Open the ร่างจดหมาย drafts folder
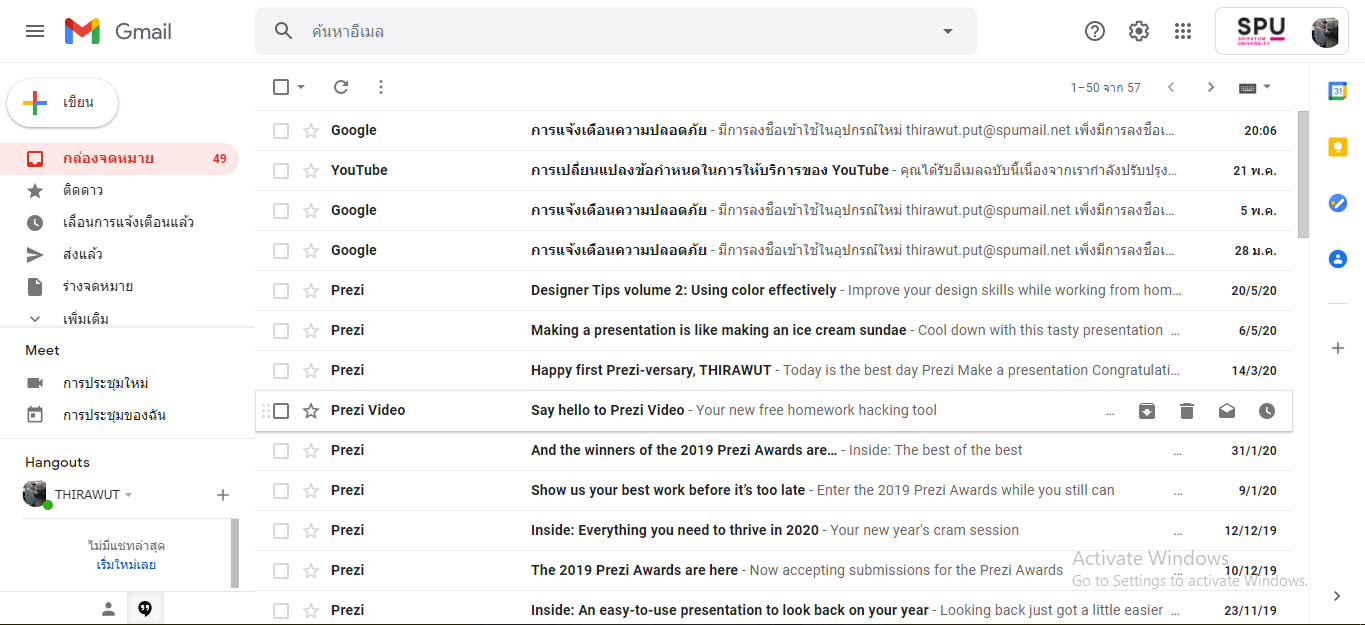Image resolution: width=1365 pixels, height=625 pixels. 120,286
